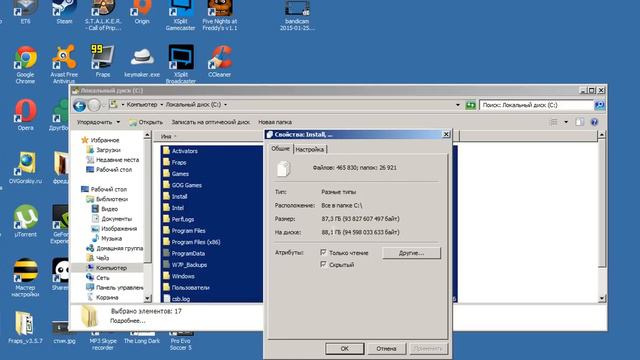Go back with Explorer's back arrow
Image resolution: width=640 pixels, height=360 pixels.
coord(80,105)
